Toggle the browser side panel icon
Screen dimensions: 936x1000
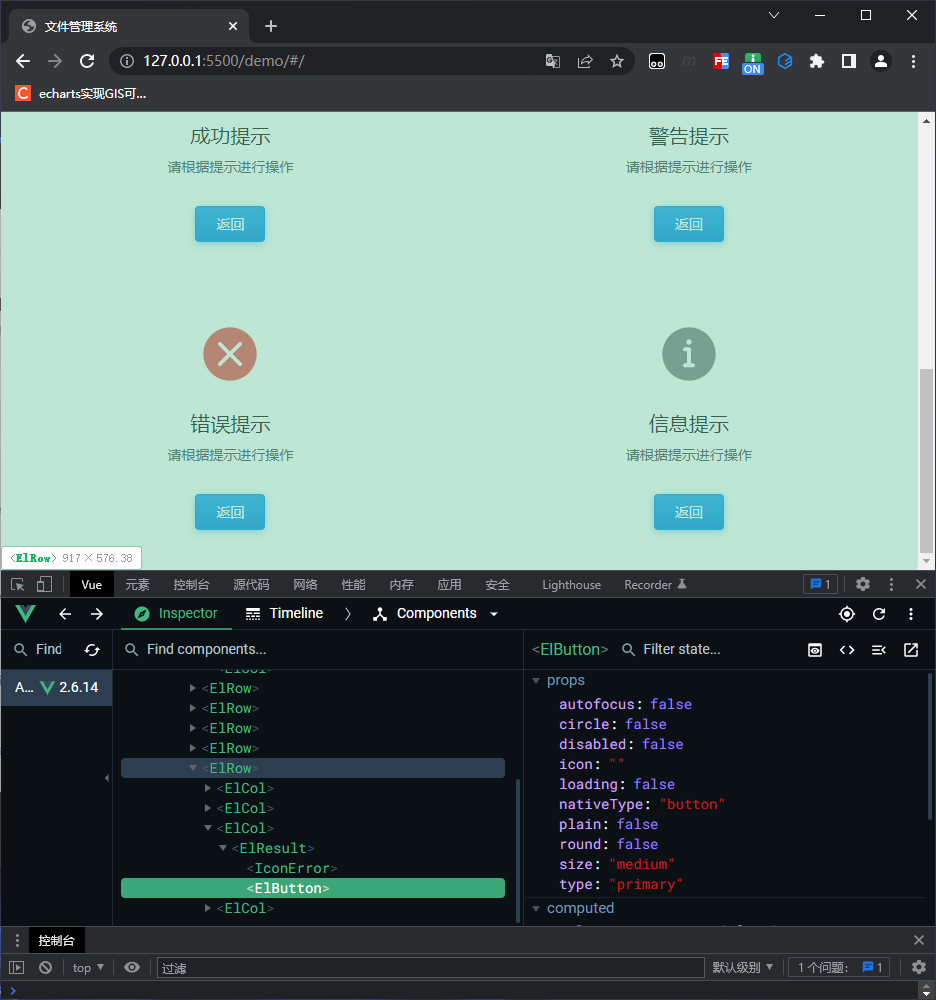coord(849,61)
